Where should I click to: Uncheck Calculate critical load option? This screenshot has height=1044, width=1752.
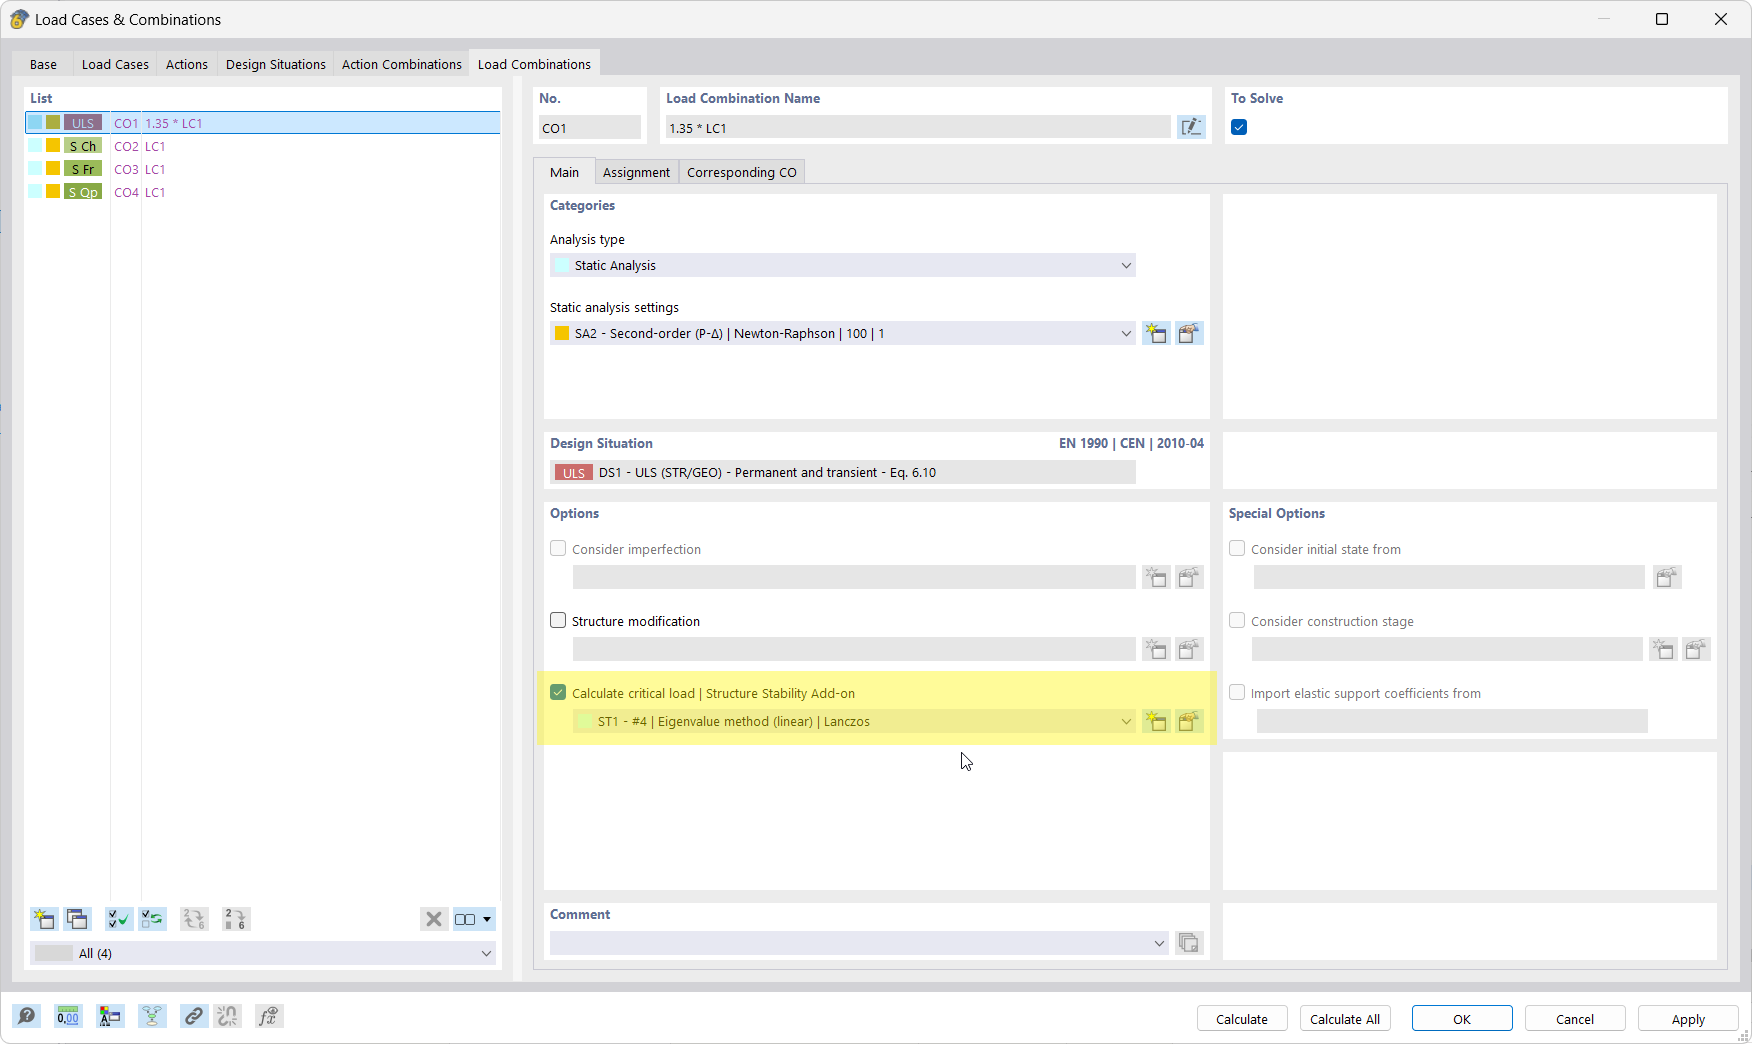(x=557, y=692)
